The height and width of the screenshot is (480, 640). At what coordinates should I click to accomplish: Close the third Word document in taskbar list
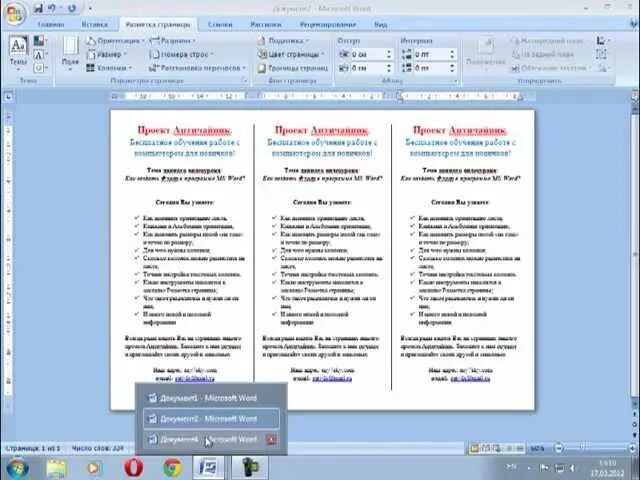(271, 440)
